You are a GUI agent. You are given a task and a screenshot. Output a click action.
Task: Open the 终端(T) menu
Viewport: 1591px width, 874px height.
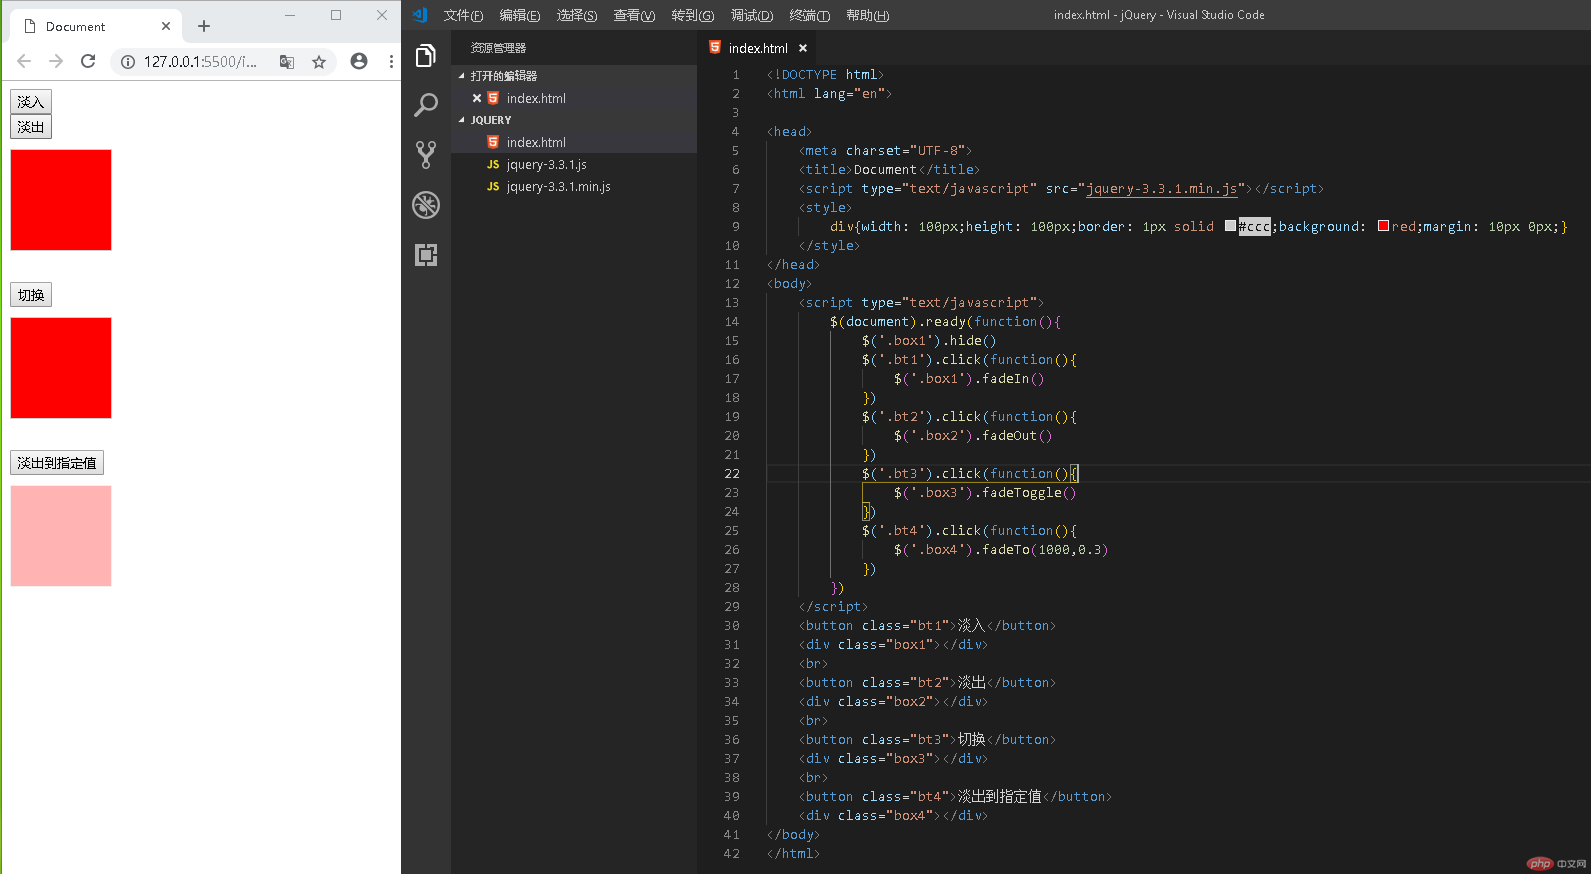(x=810, y=15)
